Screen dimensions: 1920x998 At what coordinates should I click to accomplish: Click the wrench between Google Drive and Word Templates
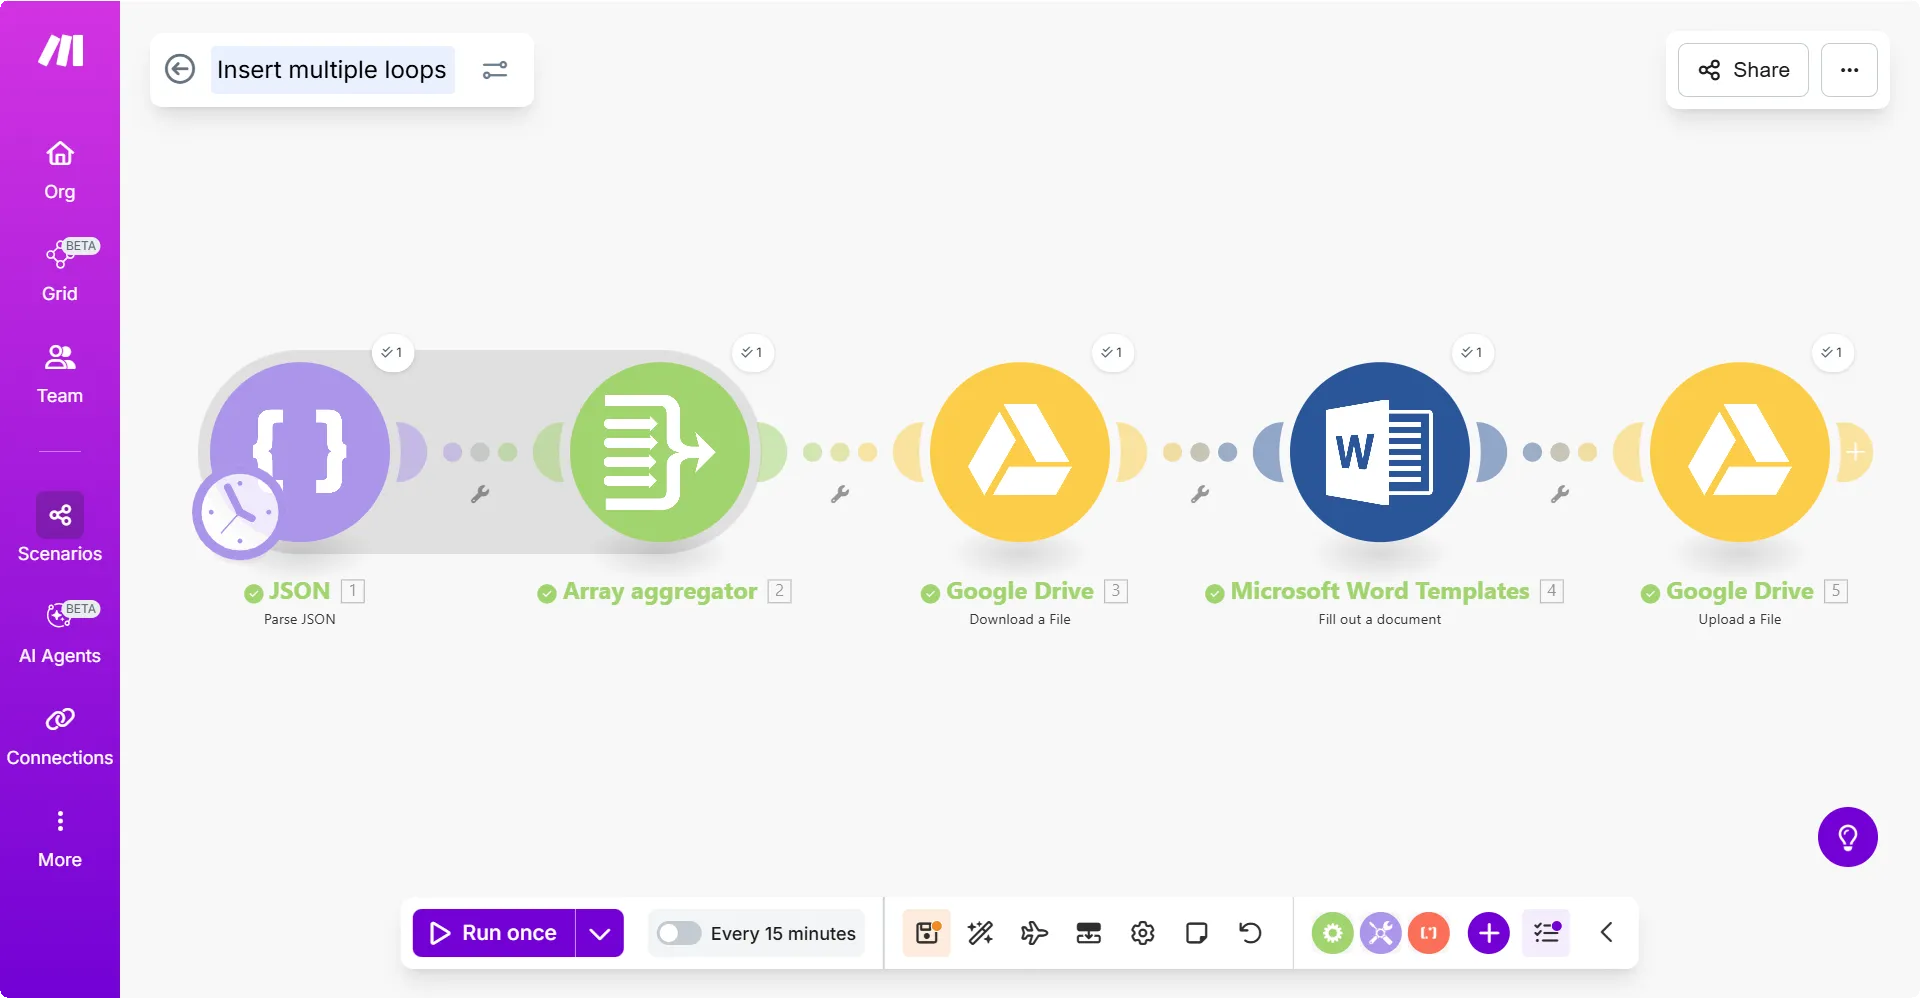(1200, 494)
